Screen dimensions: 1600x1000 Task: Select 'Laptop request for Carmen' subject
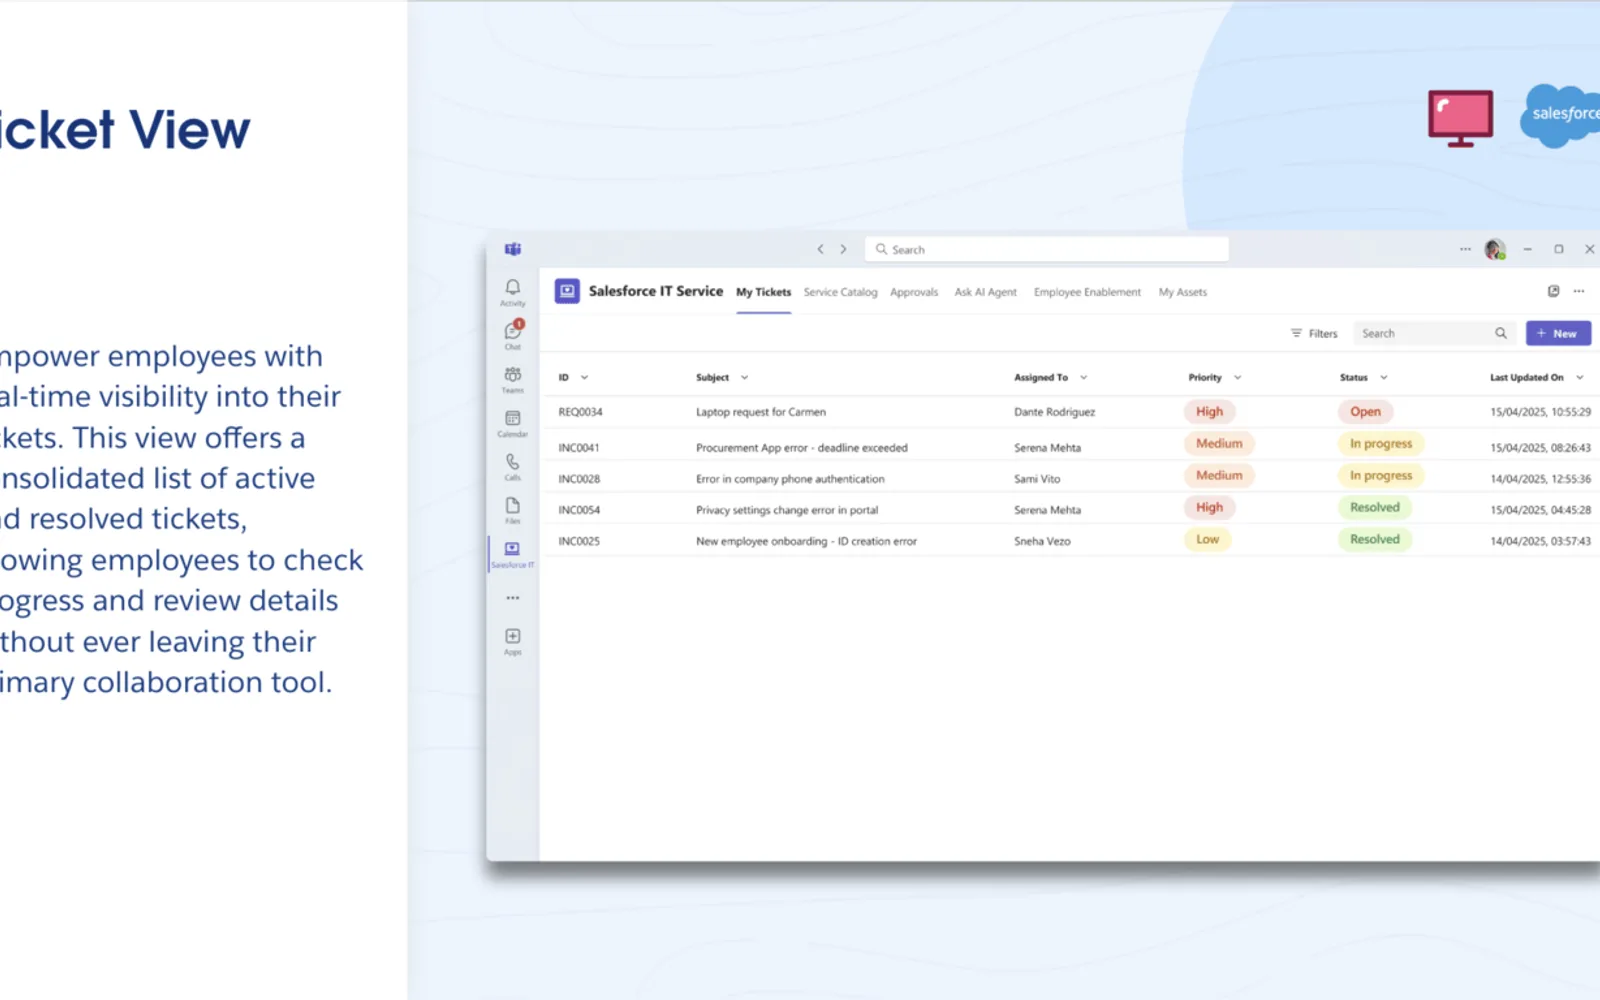click(x=761, y=412)
